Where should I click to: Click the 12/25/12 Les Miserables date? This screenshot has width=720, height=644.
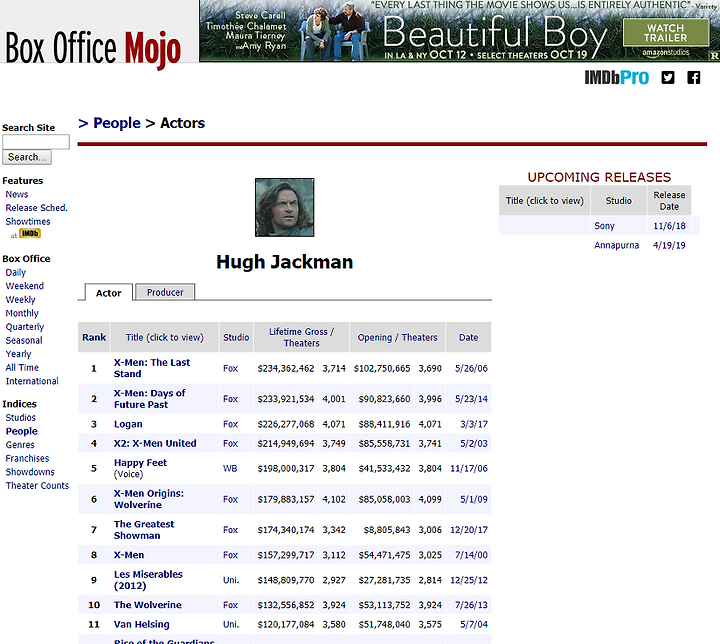(x=469, y=580)
